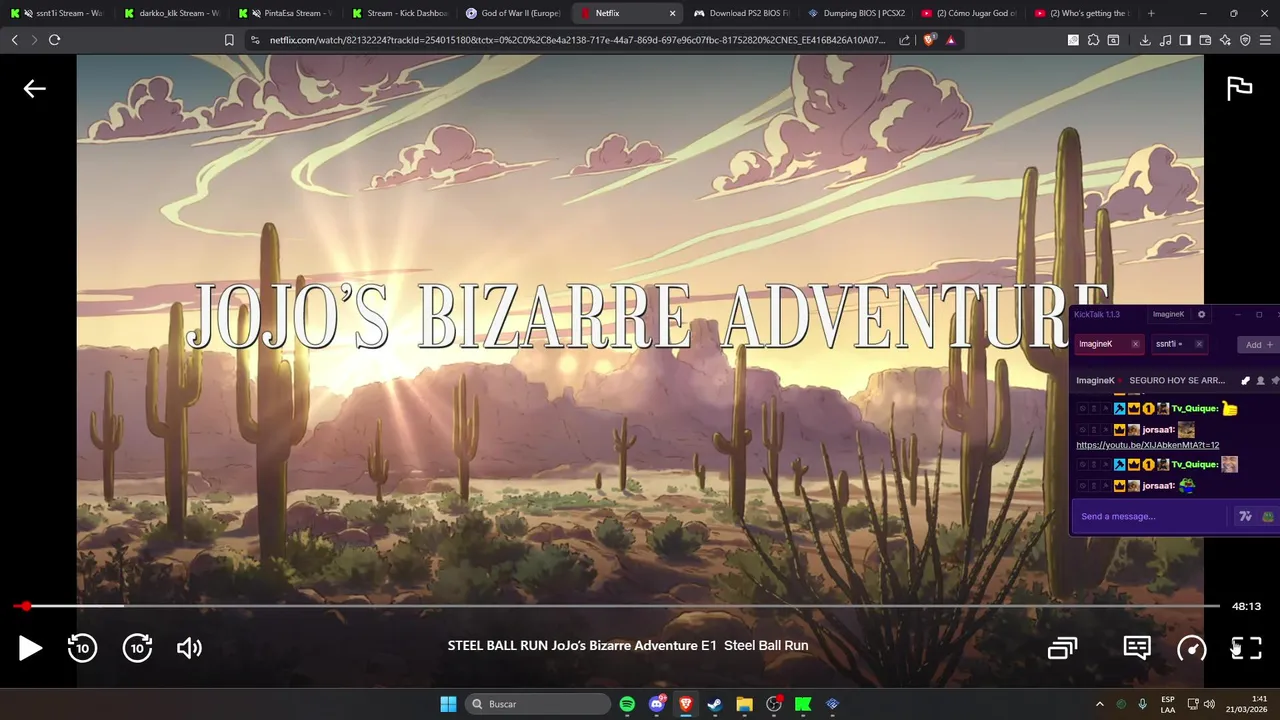Switch to the ssnt1i Stream tab
This screenshot has height=720, width=1280.
(58, 13)
